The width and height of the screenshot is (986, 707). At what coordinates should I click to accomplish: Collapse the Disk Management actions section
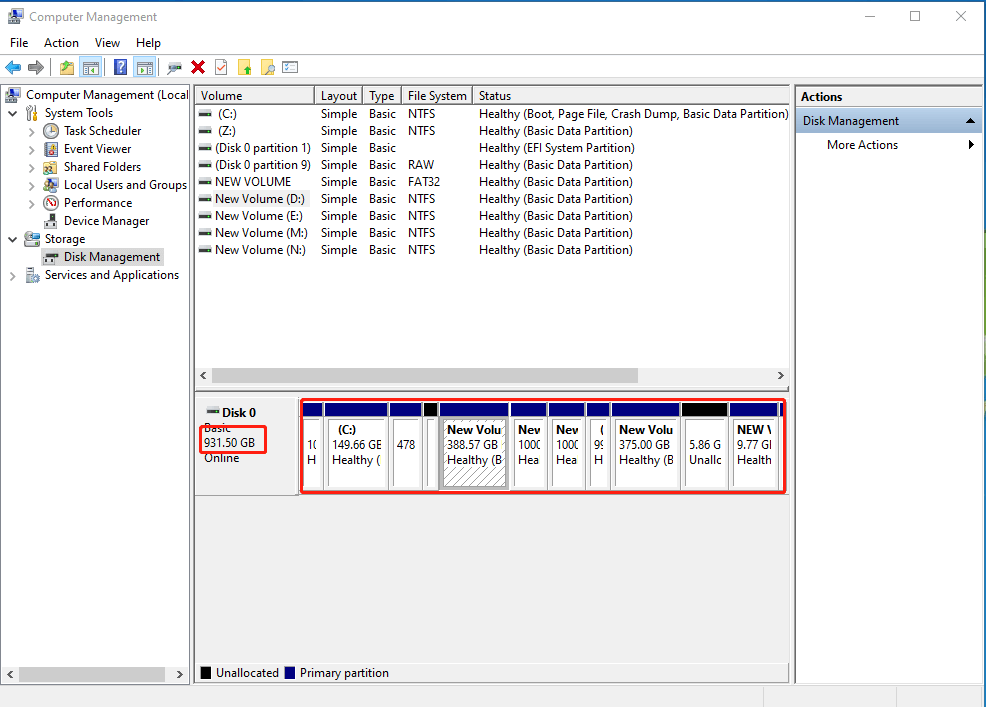point(970,121)
